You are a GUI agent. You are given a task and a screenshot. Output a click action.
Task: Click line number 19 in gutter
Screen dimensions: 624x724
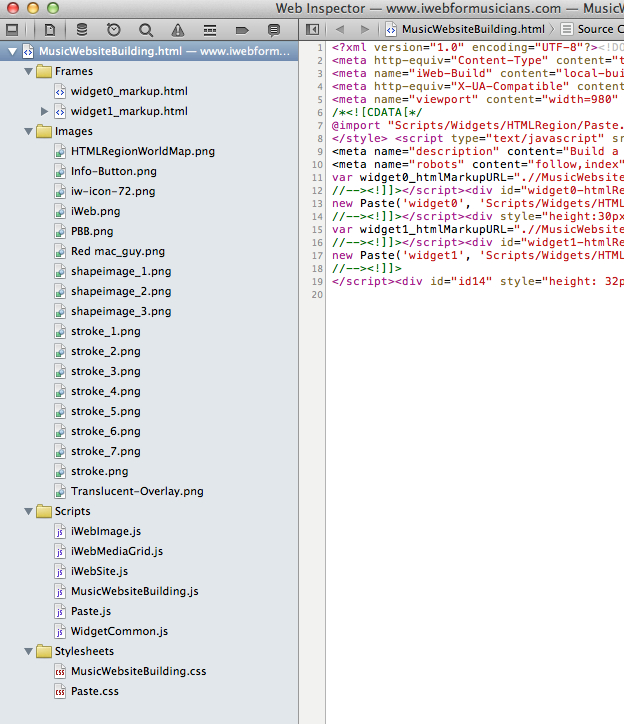click(317, 282)
